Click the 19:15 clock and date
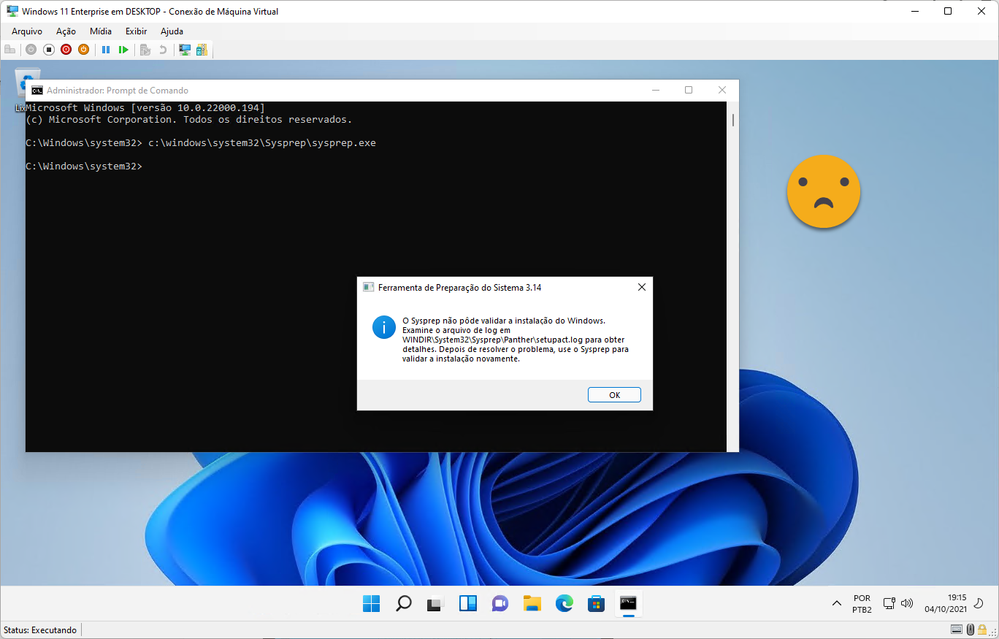This screenshot has height=639, width=999. click(x=946, y=603)
